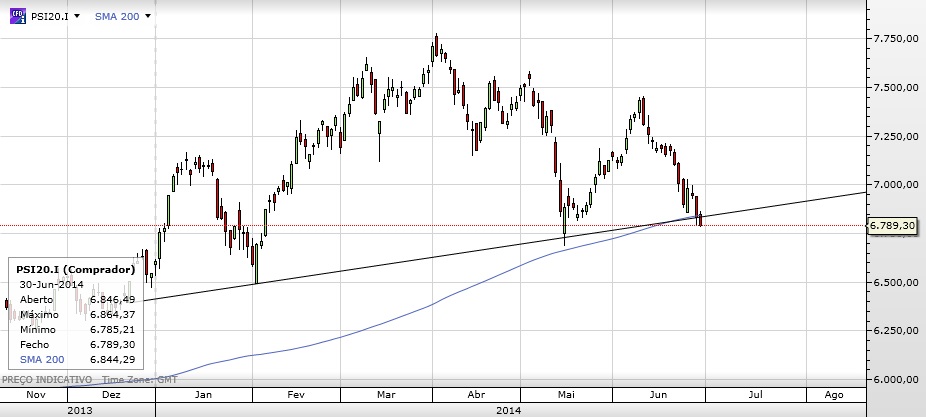Click the Aberto value 6.846,49
926x417 pixels.
(x=112, y=299)
